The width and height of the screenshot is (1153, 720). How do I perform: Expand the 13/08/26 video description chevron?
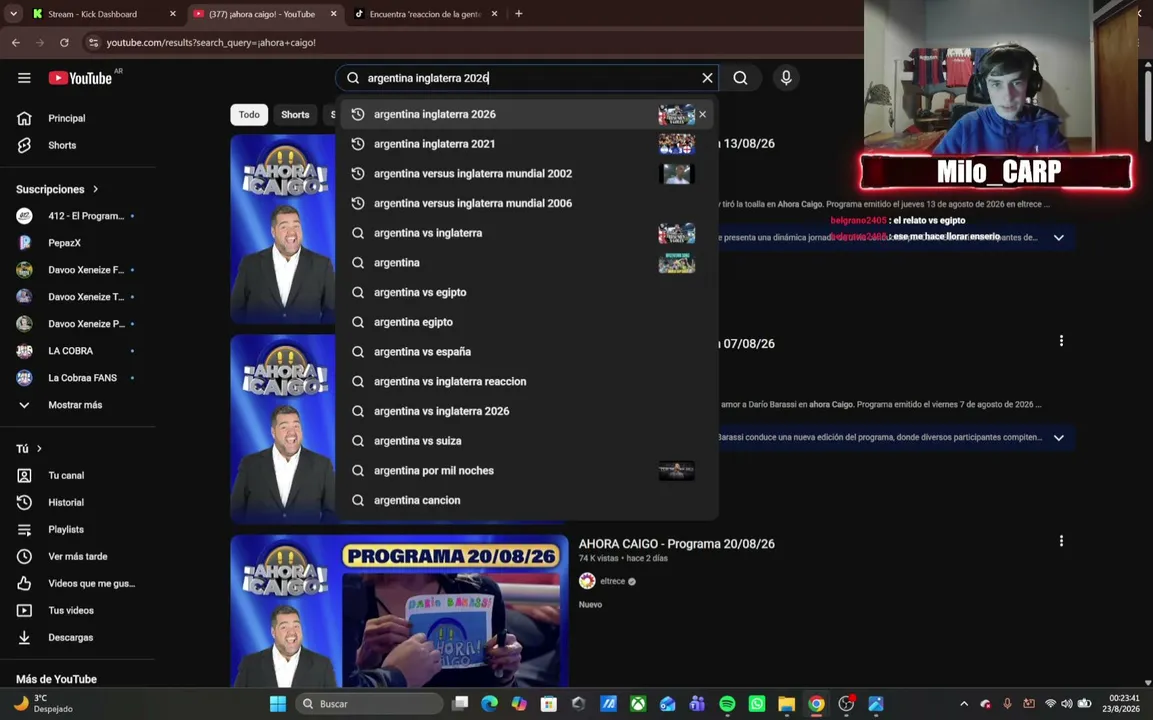(x=1059, y=238)
